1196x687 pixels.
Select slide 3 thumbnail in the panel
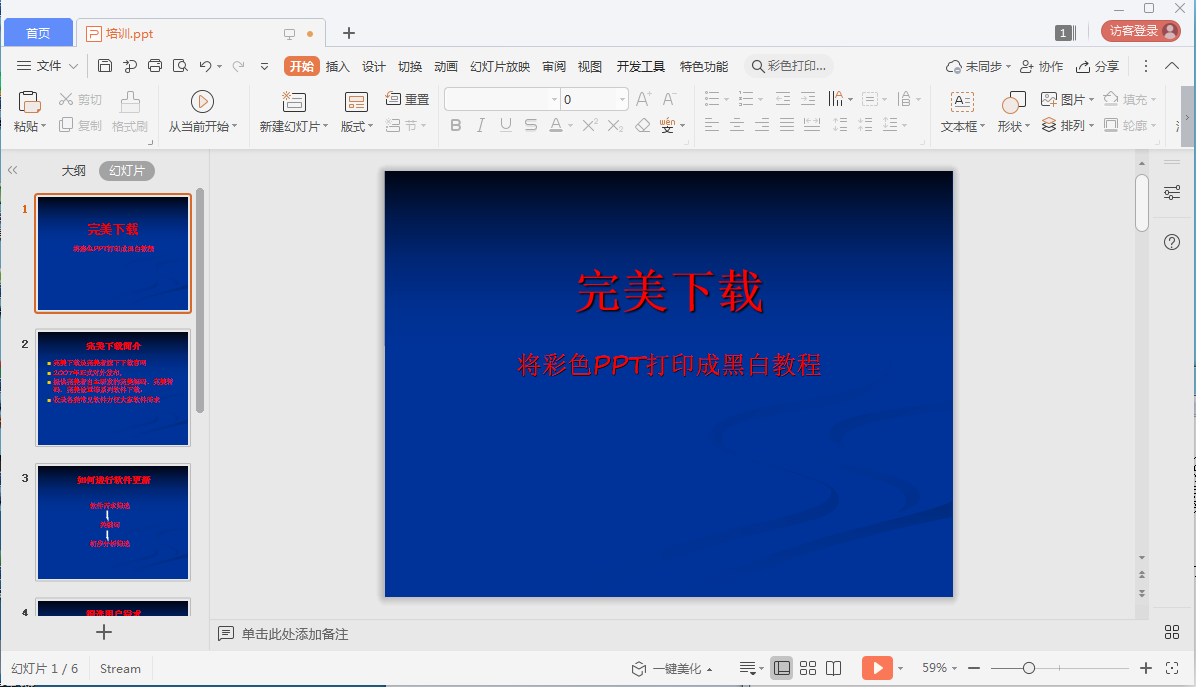click(112, 521)
